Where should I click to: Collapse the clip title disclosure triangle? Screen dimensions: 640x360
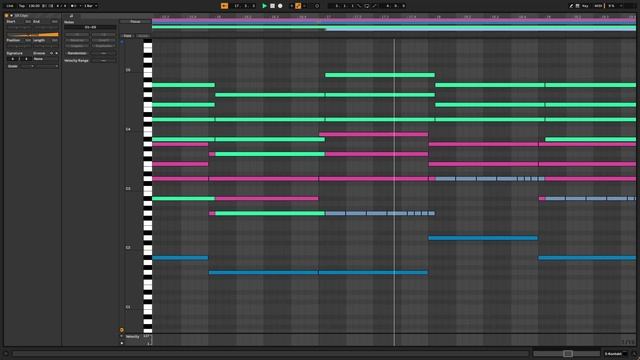[x=11, y=16]
